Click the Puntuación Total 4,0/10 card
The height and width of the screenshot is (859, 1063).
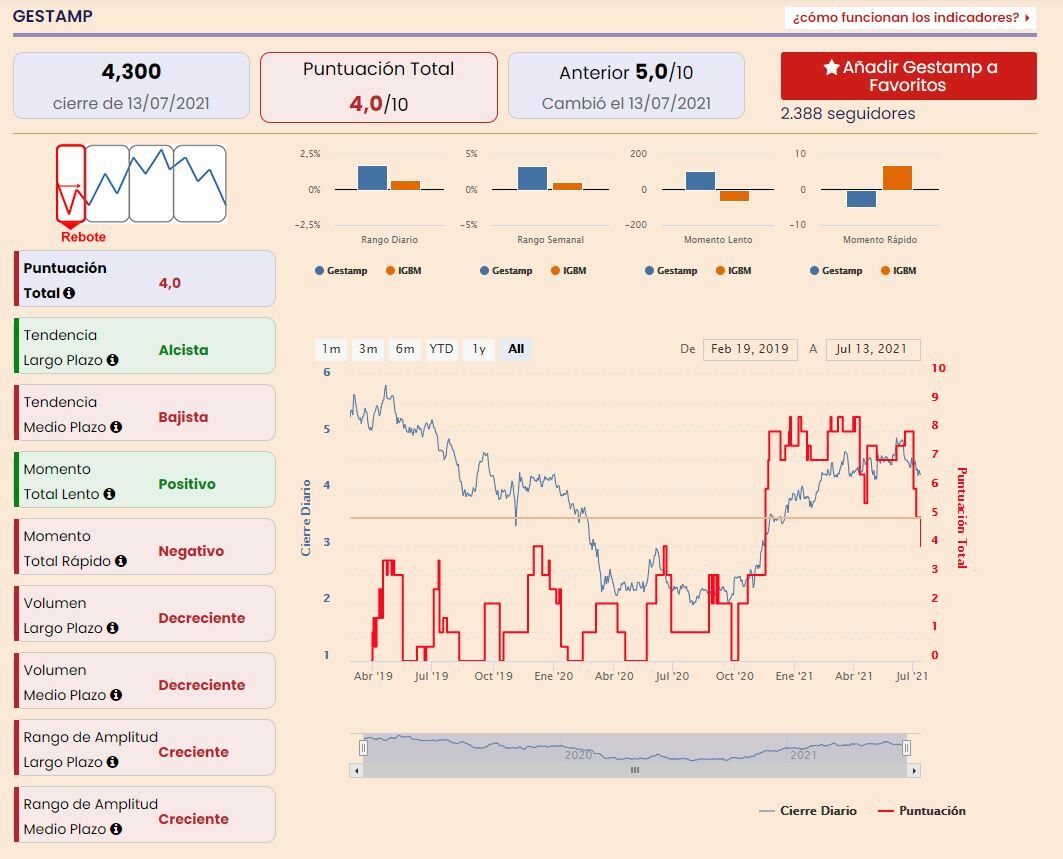379,87
